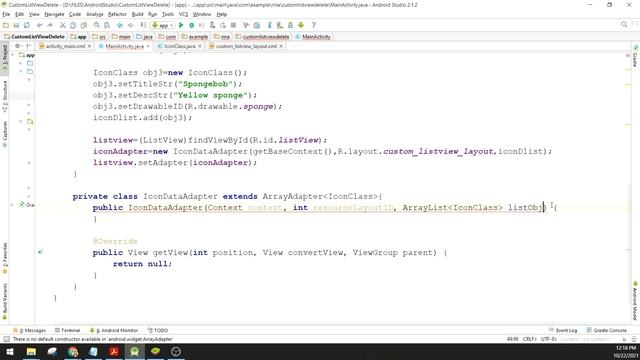Toggle the Favorites side panel tab
Screen dimensions: 640x360
(x=5, y=258)
